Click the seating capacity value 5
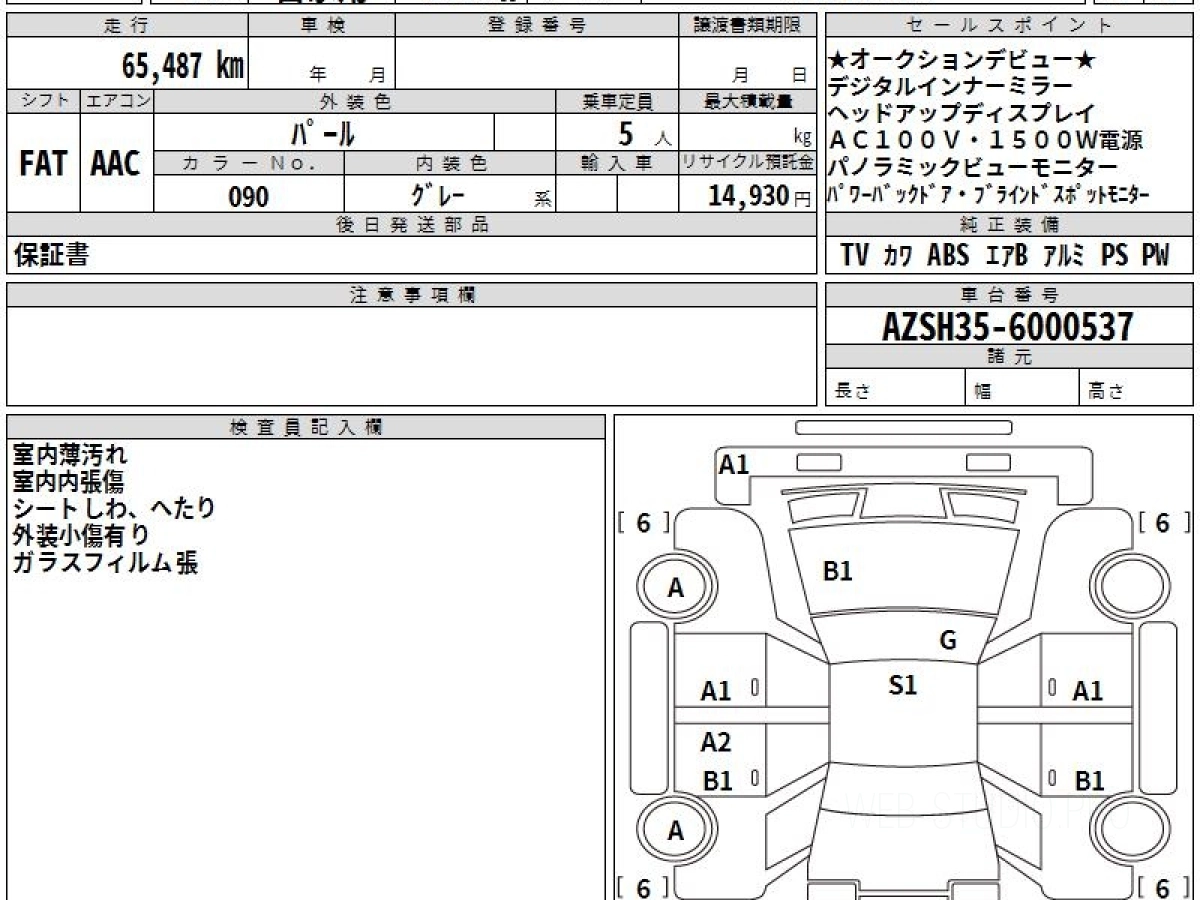1200x900 pixels. (x=628, y=132)
